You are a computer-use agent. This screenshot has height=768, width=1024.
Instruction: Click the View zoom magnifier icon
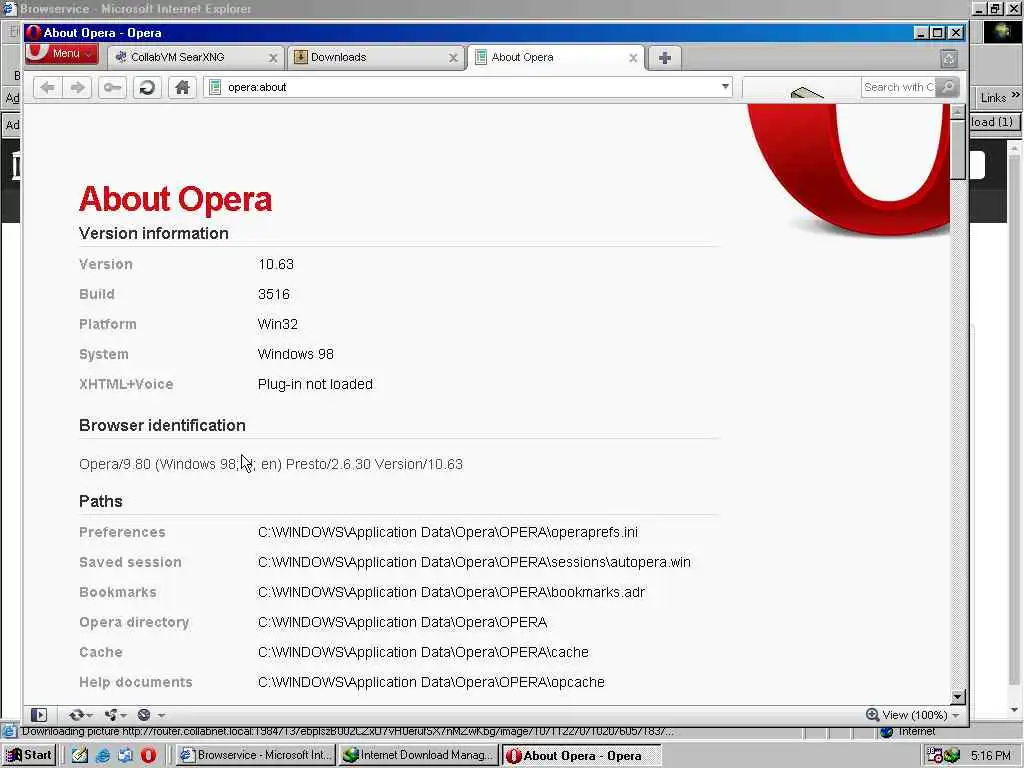pyautogui.click(x=872, y=715)
